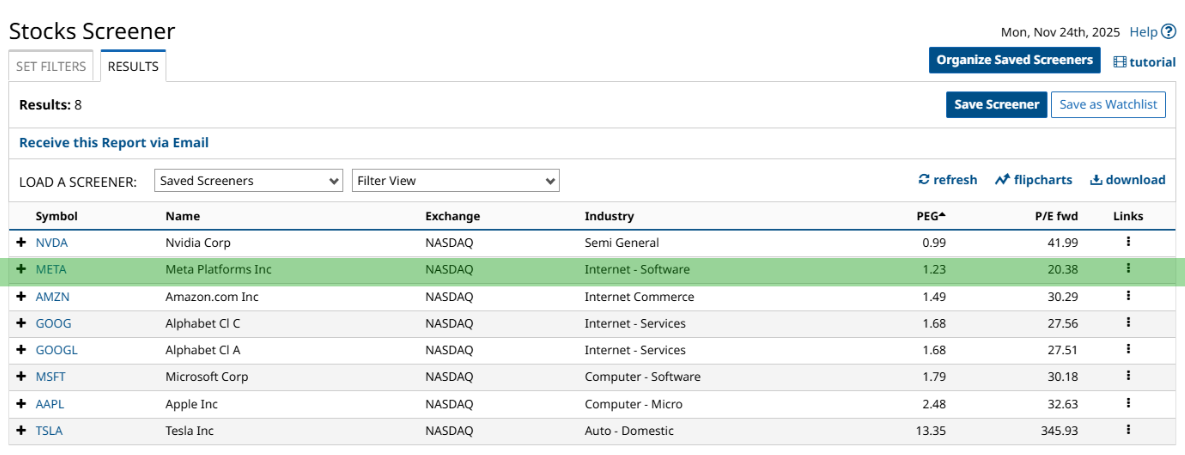This screenshot has height=455, width=1185.
Task: Expand the NVDA row plus icon
Action: coord(21,243)
